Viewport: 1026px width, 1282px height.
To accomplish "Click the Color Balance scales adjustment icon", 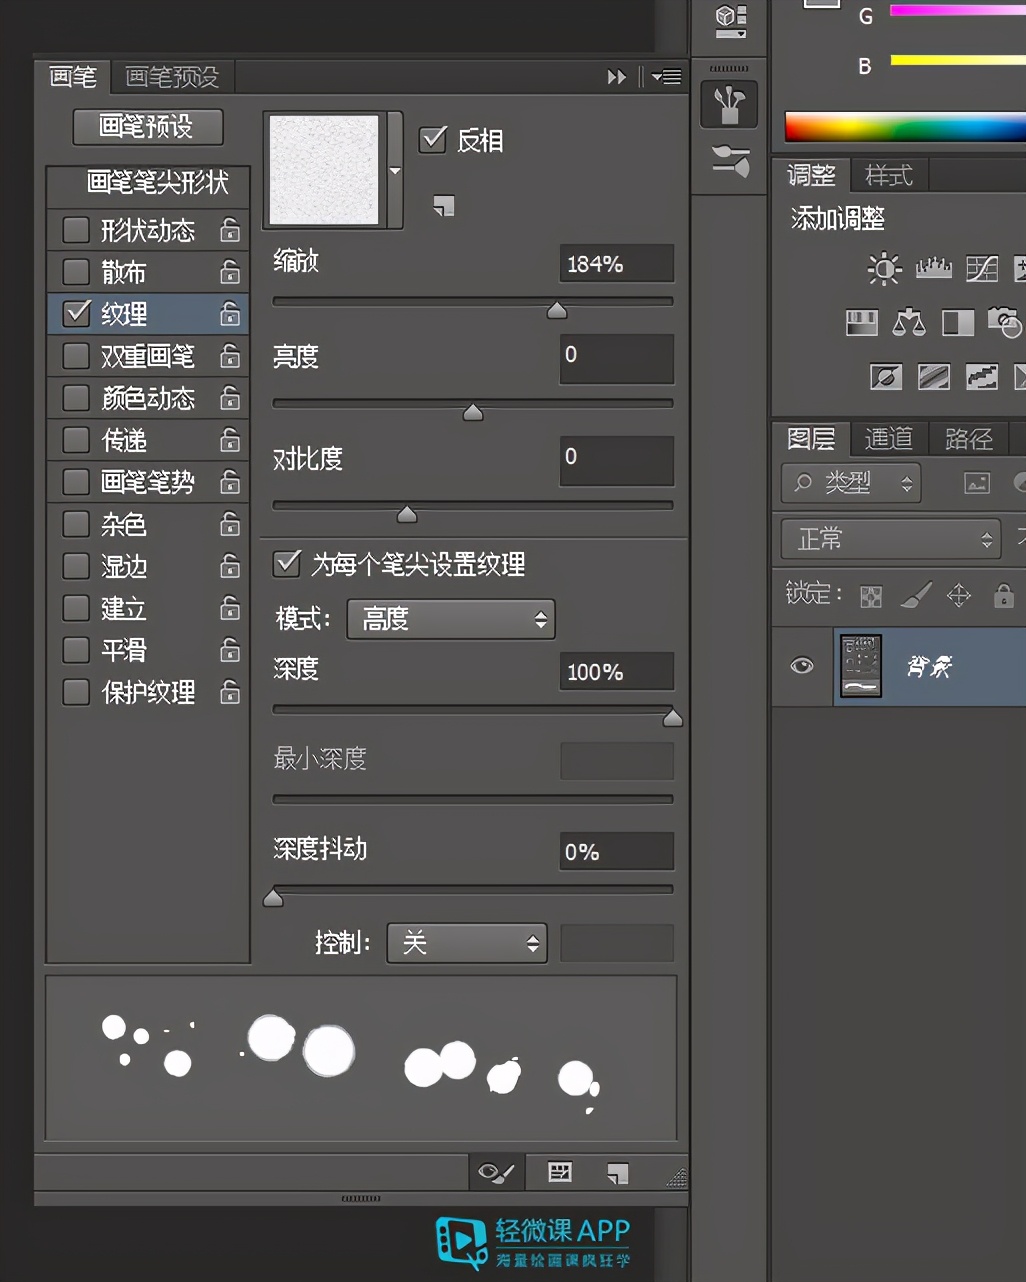I will point(909,322).
